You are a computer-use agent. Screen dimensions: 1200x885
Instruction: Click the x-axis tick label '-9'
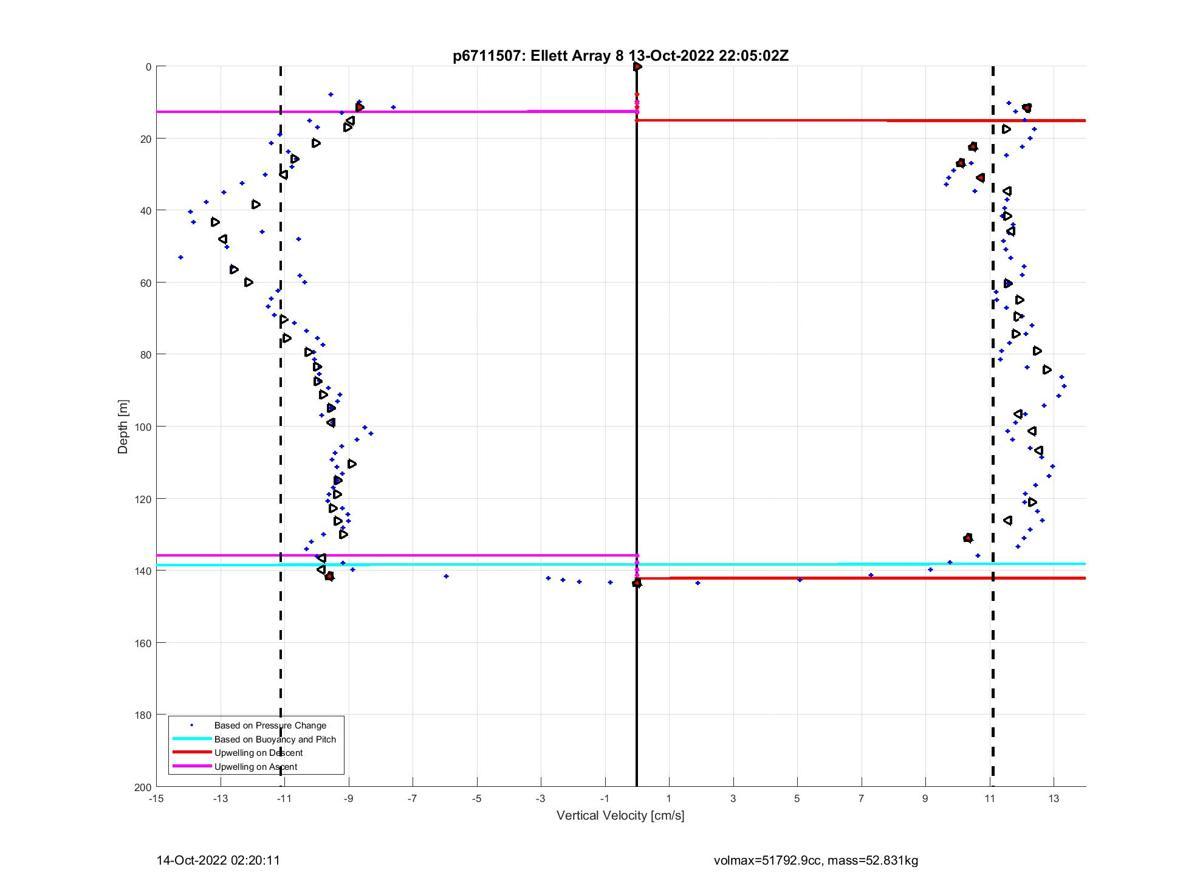click(x=348, y=798)
